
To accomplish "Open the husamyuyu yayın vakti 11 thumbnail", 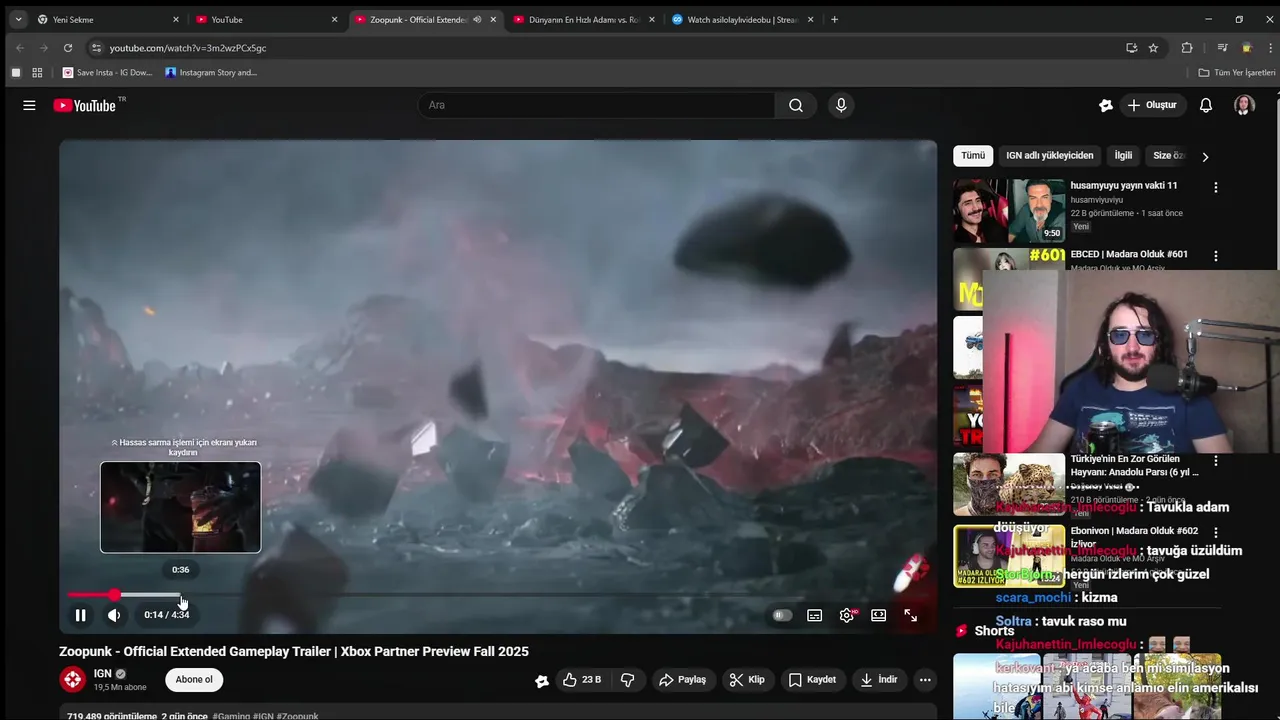I will pos(1009,211).
